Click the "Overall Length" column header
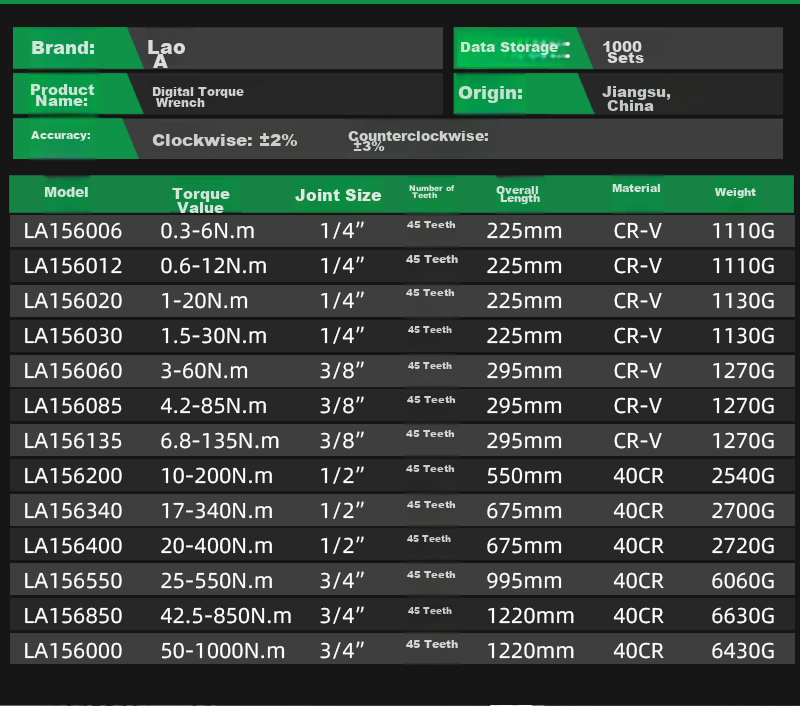The image size is (800, 706). point(518,194)
